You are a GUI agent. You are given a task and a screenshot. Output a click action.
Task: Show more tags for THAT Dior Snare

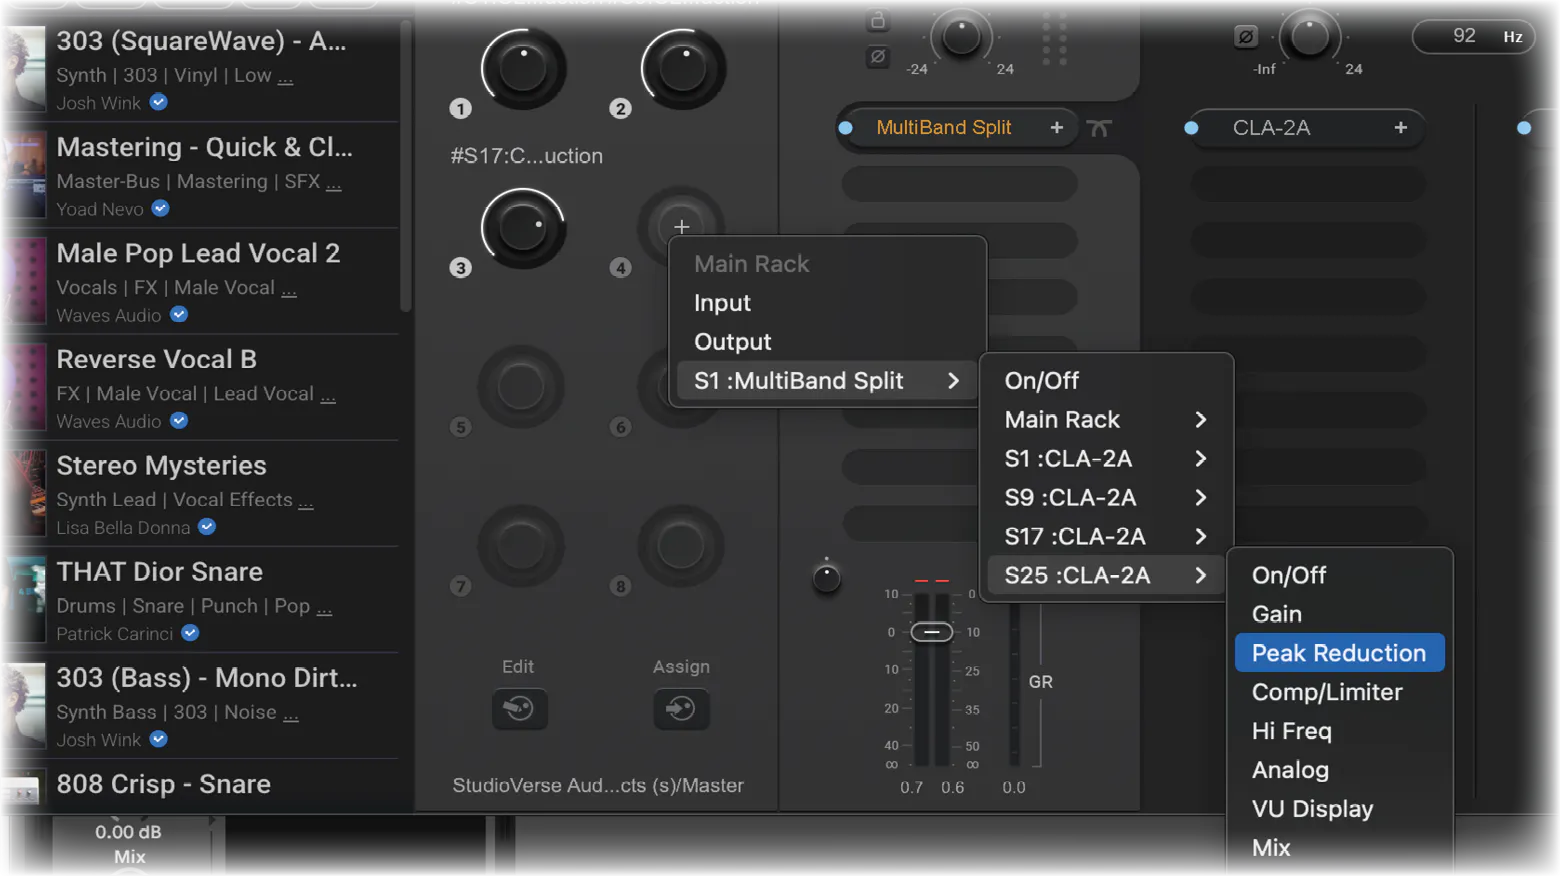tap(324, 607)
